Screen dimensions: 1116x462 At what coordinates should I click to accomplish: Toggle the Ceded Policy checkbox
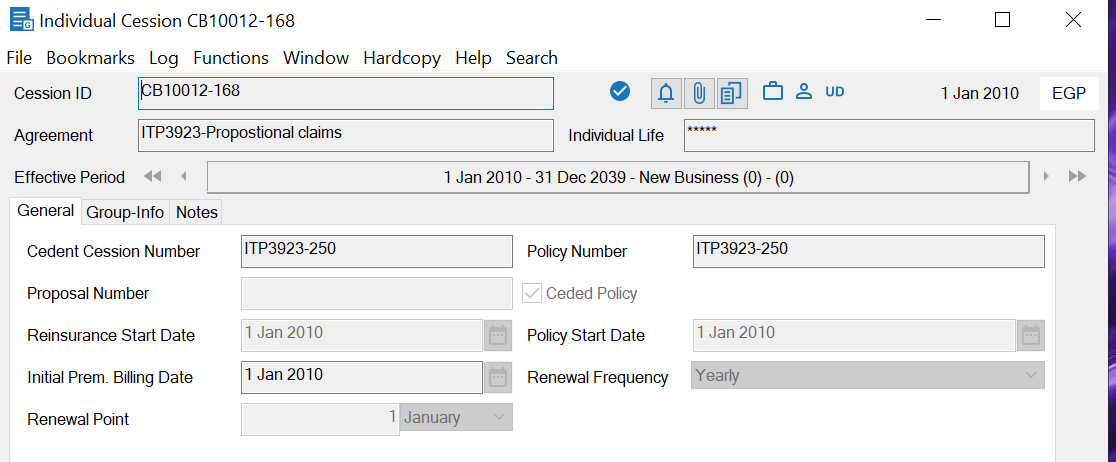[x=533, y=293]
